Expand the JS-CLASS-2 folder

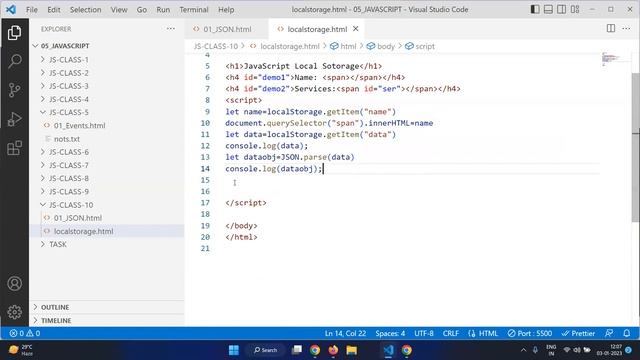[107, 73]
